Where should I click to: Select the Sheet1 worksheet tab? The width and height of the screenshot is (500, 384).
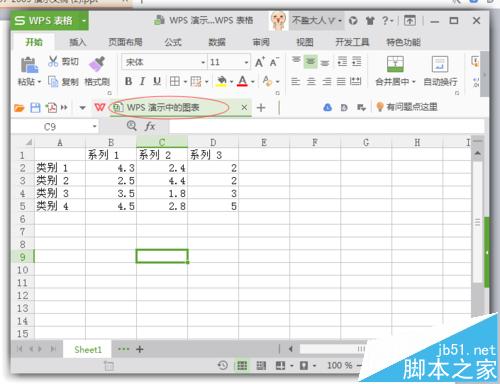[88, 350]
